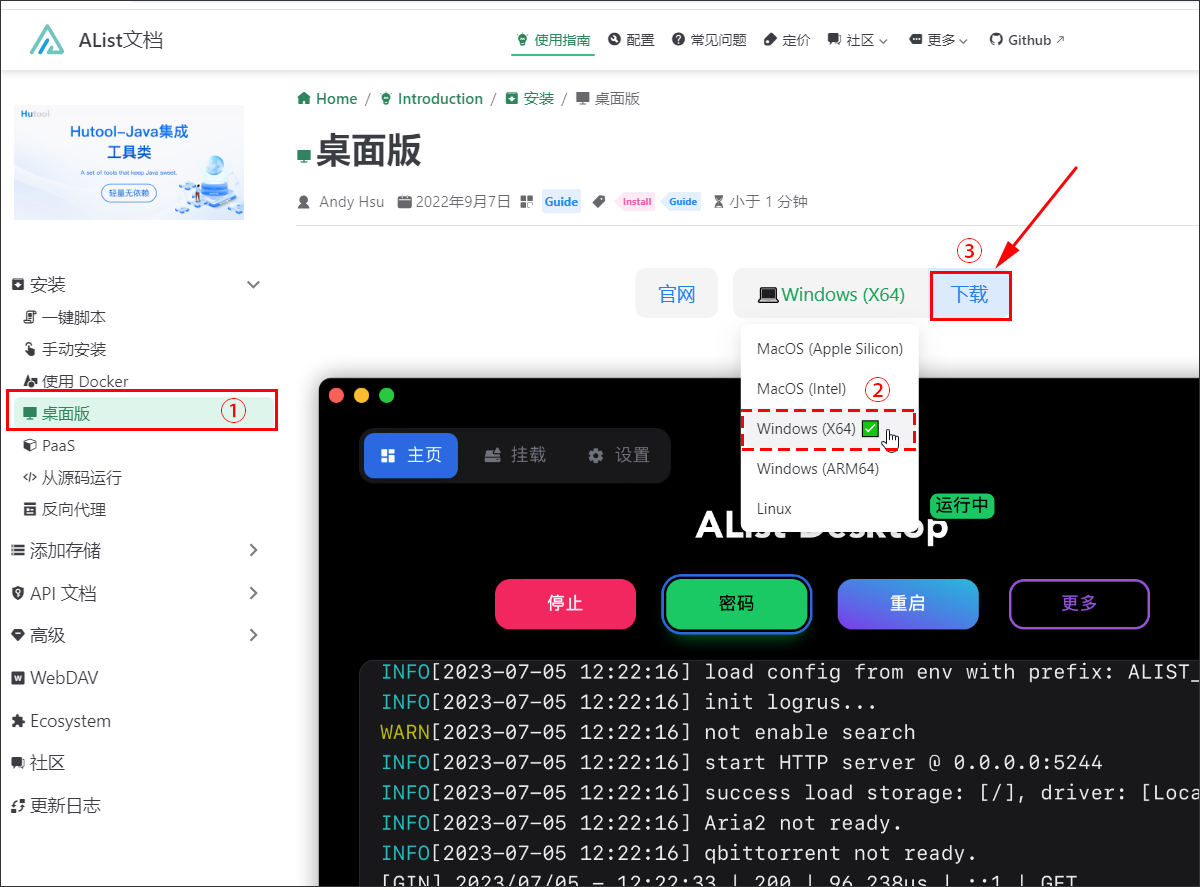
Task: Click the 更多 outlined button in the screenshot
Action: [1080, 604]
